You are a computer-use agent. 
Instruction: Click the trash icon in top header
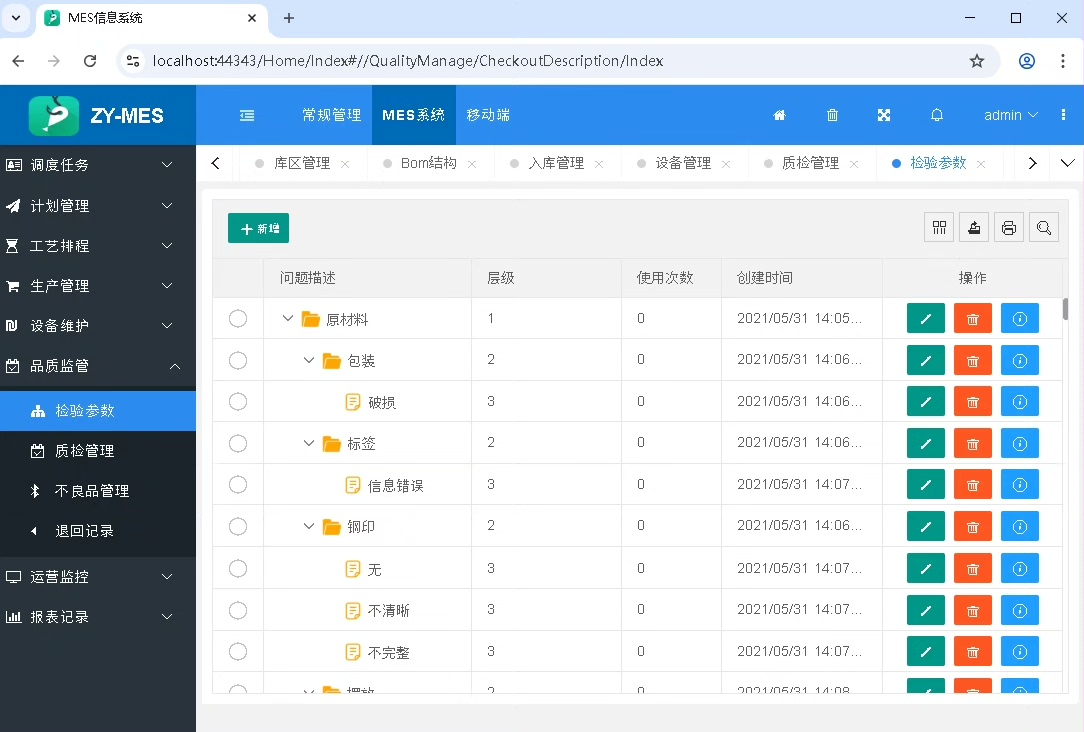tap(832, 115)
